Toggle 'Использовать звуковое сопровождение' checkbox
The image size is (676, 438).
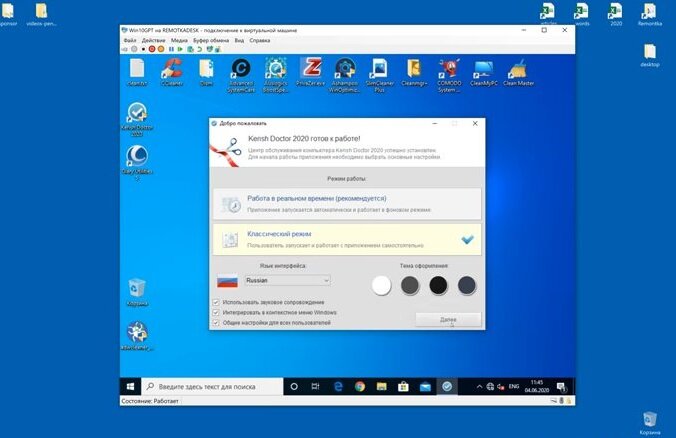216,302
